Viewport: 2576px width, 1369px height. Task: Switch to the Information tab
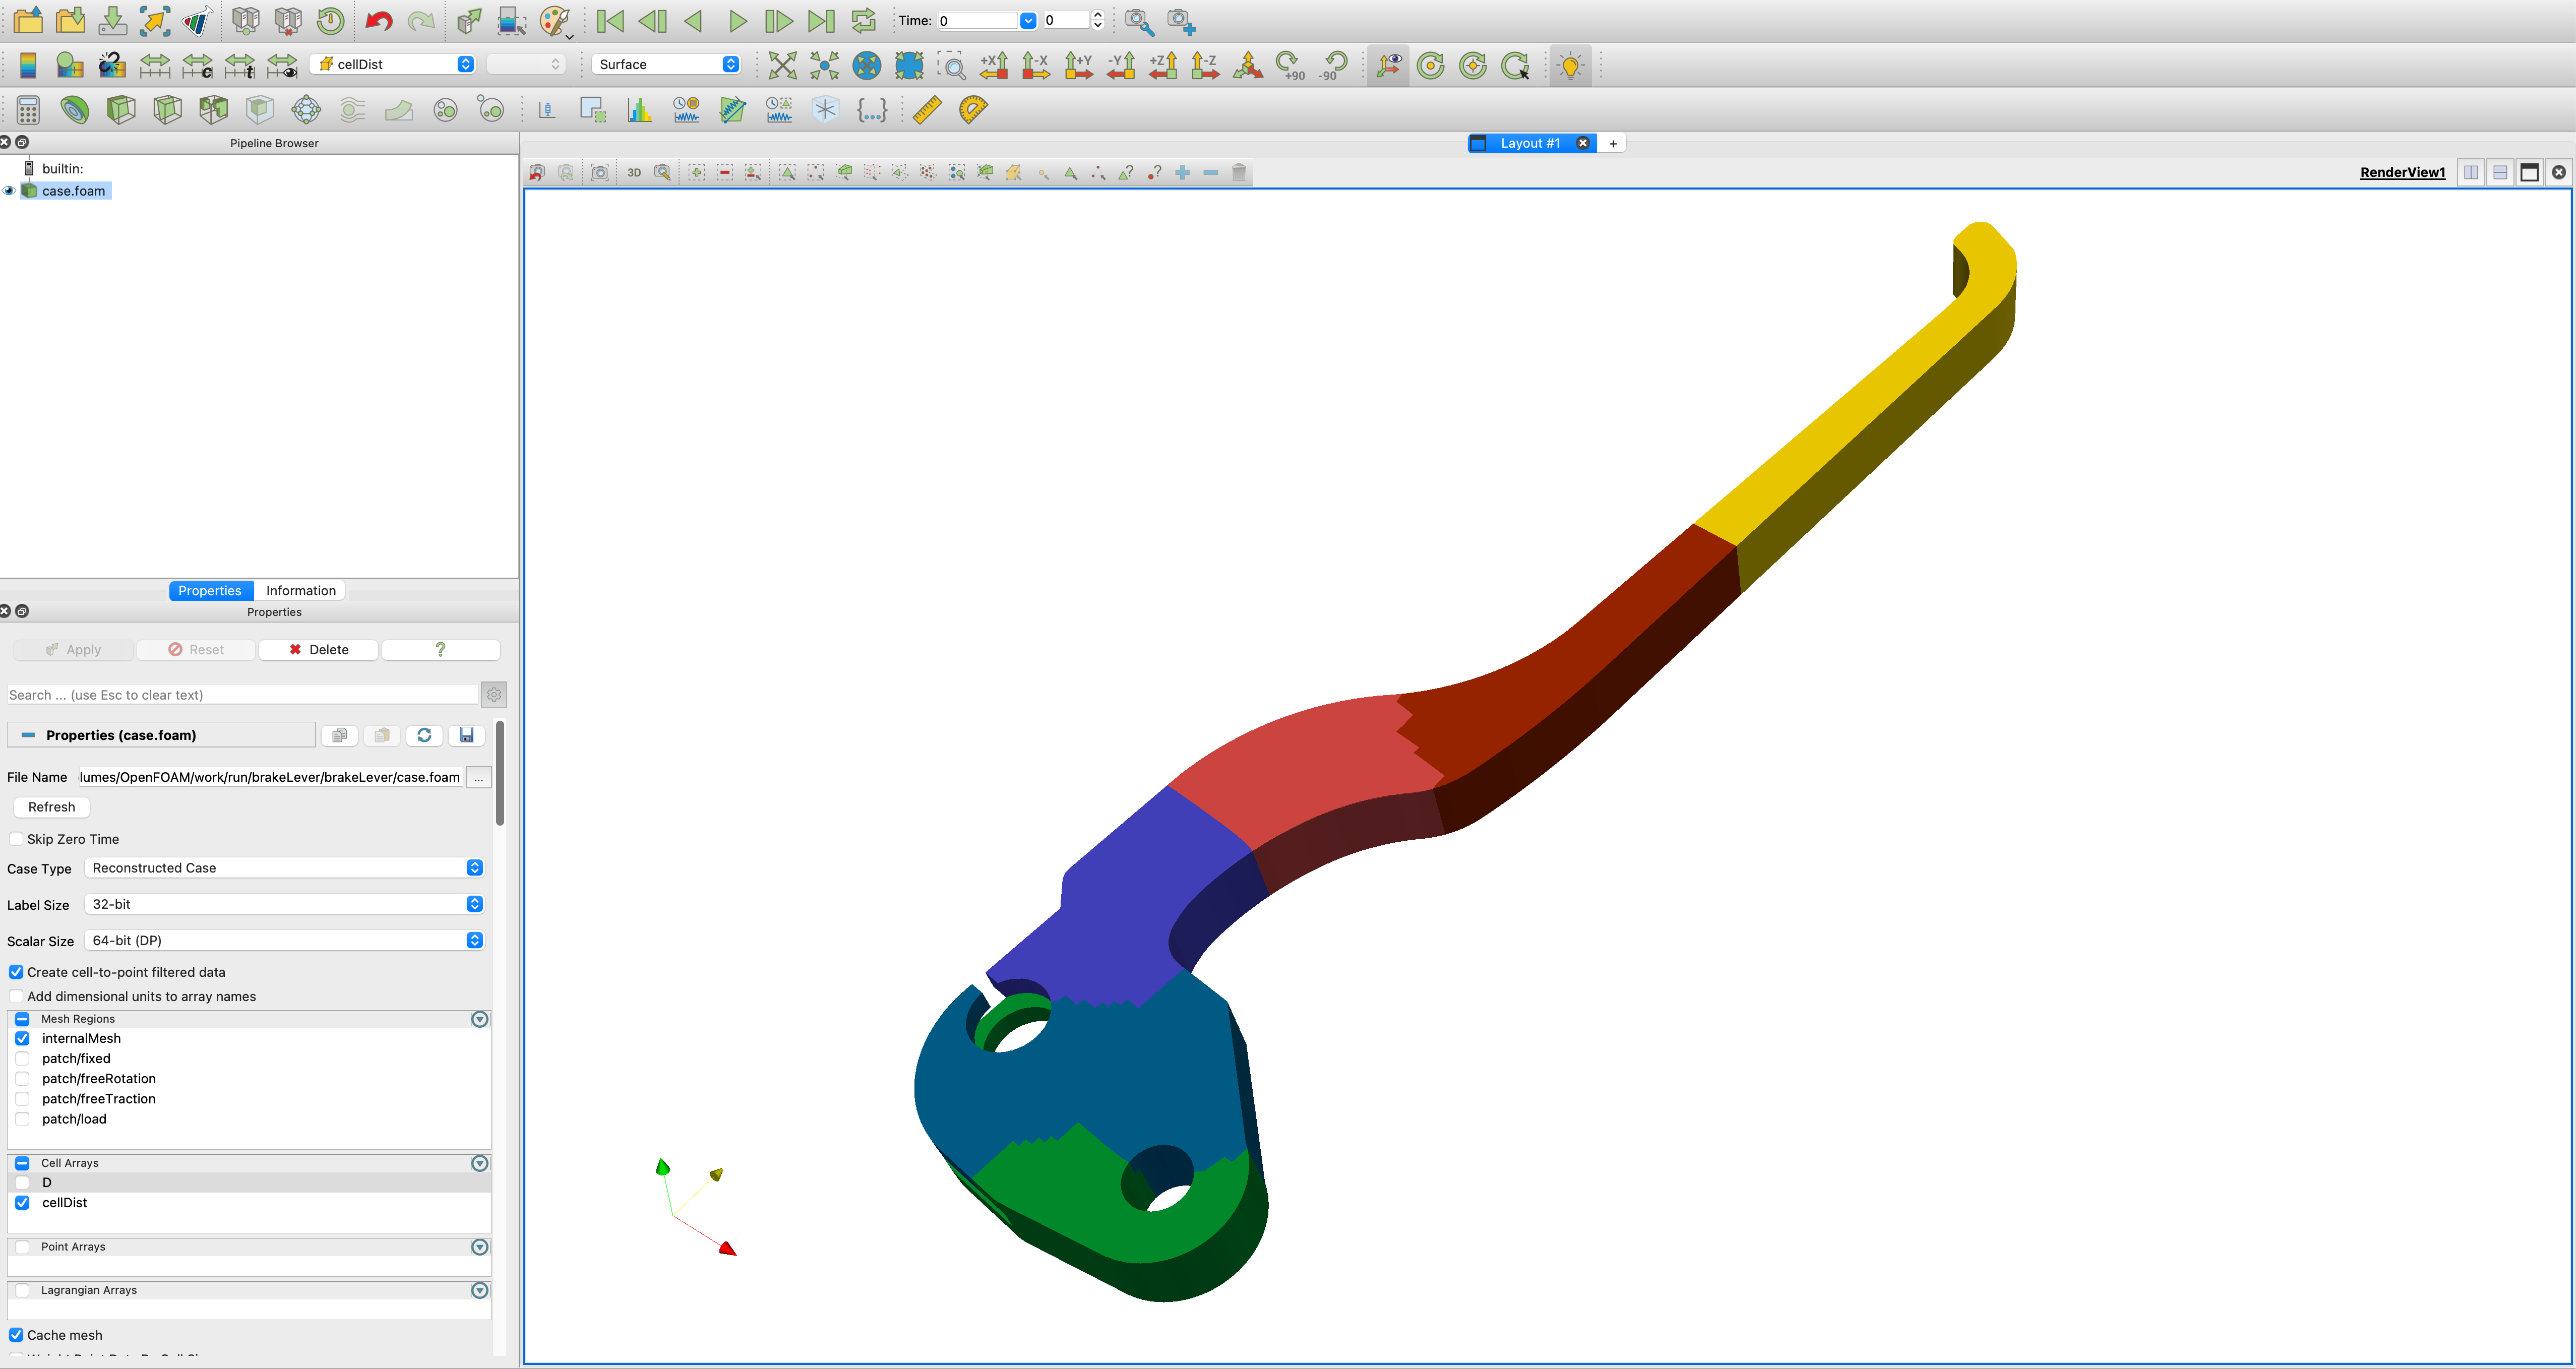[300, 590]
